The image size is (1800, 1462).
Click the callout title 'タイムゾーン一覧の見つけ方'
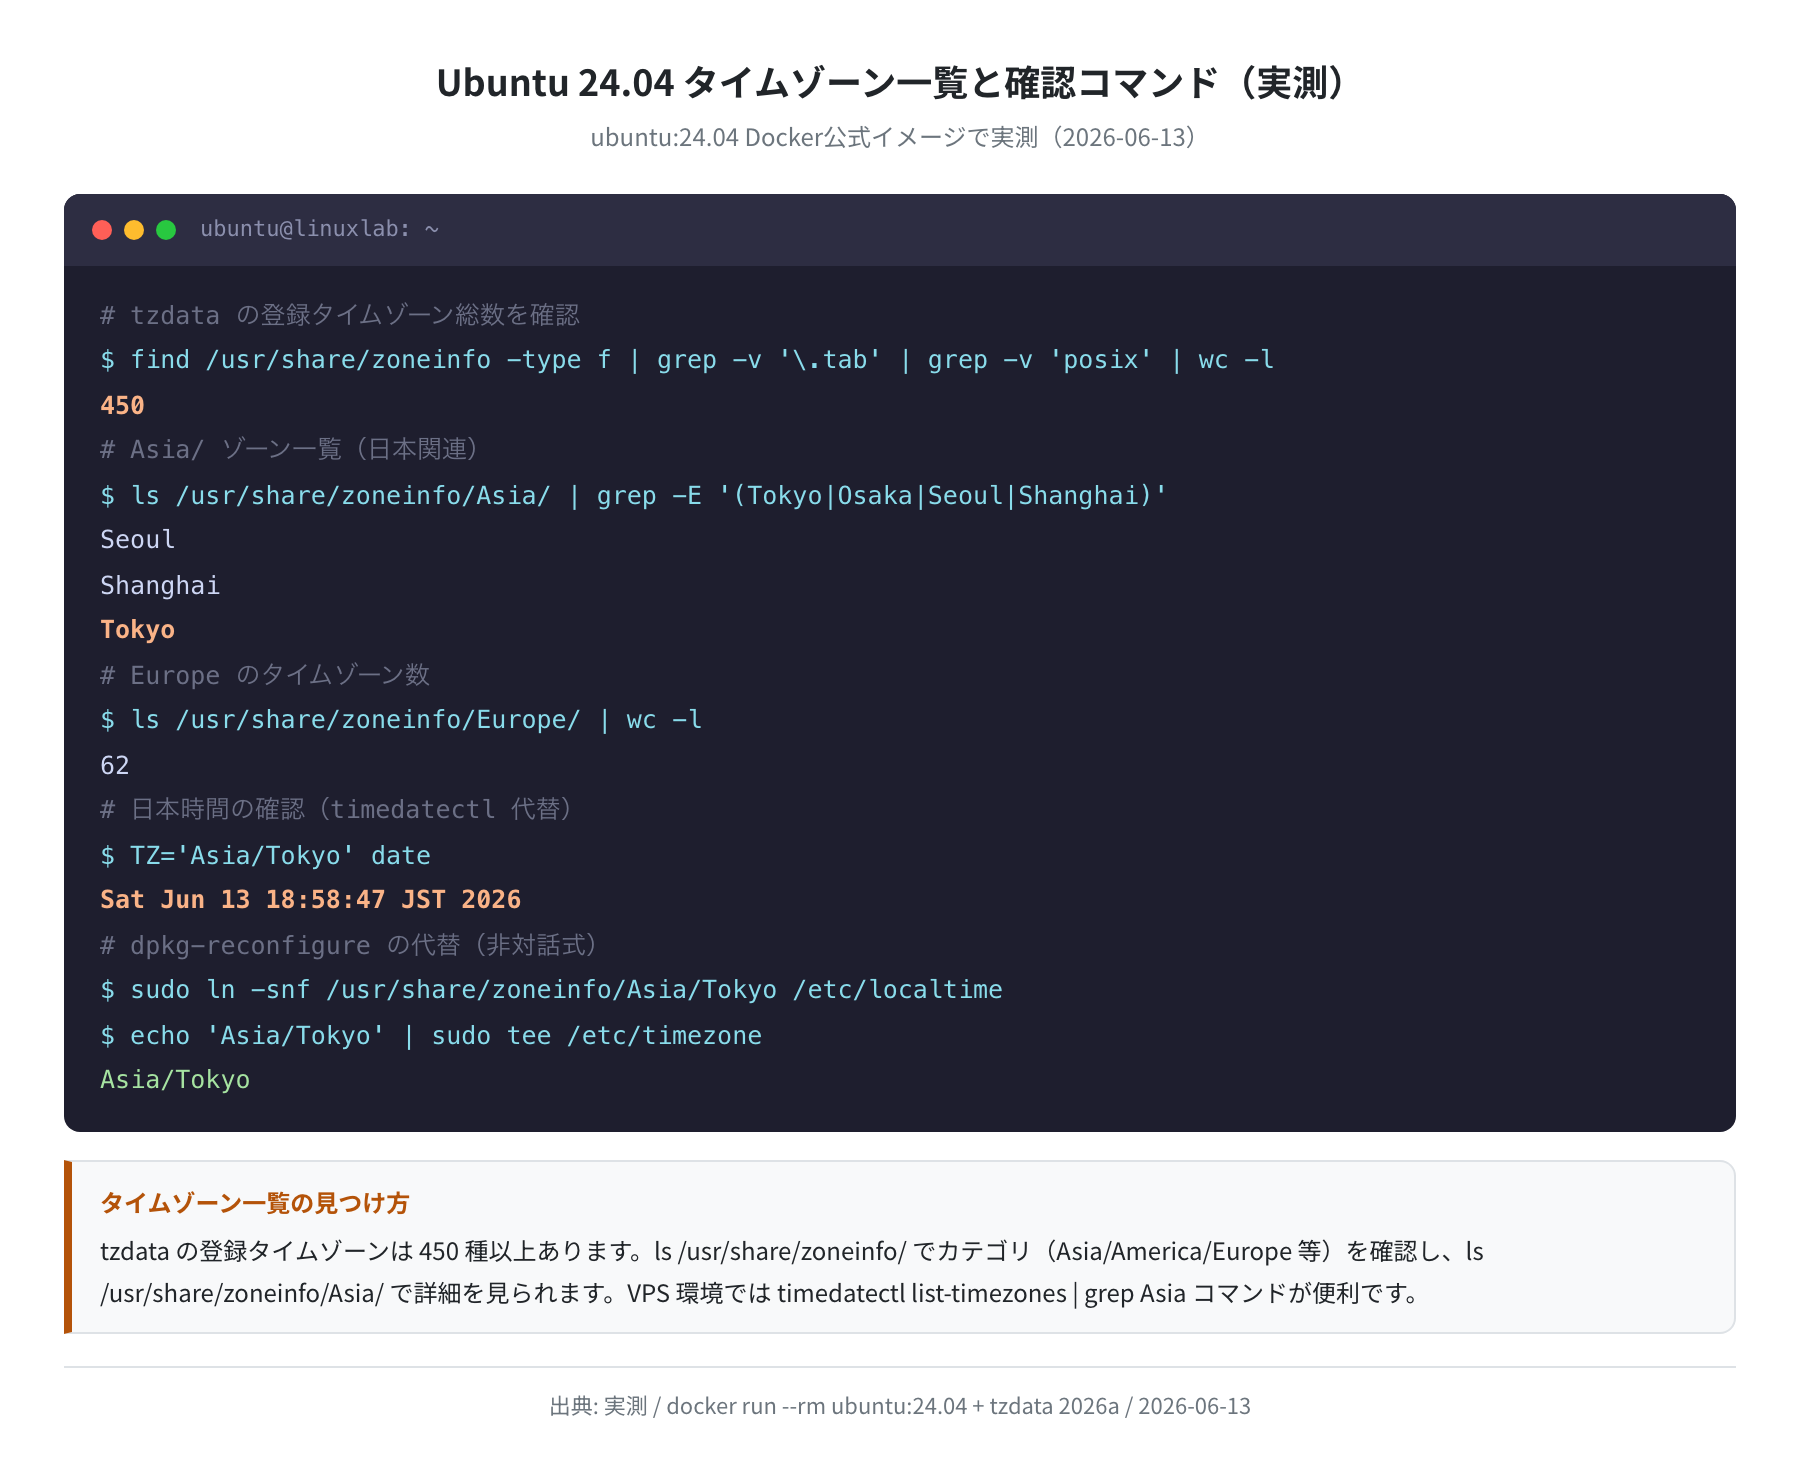255,1203
